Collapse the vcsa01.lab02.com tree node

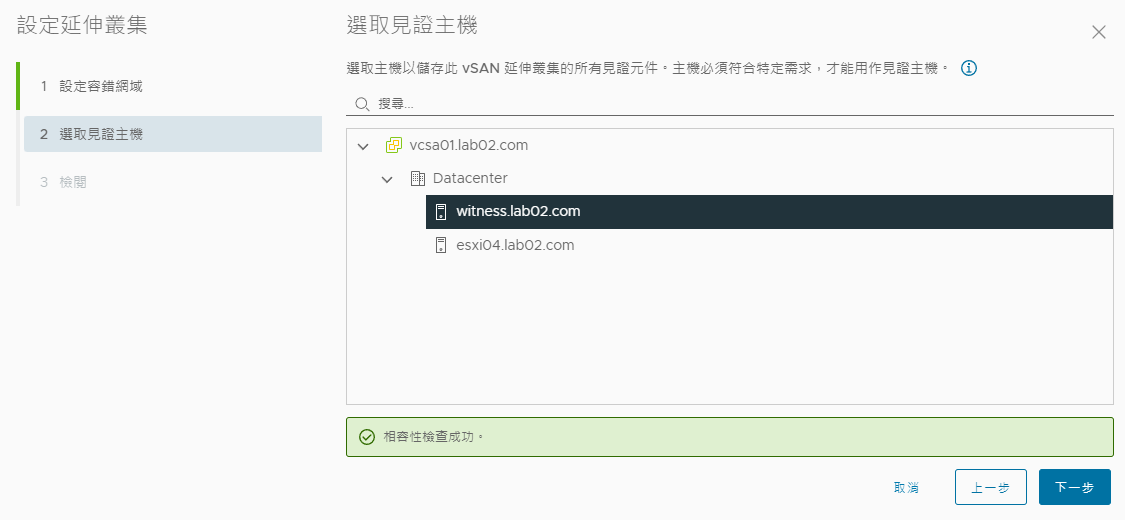[363, 146]
